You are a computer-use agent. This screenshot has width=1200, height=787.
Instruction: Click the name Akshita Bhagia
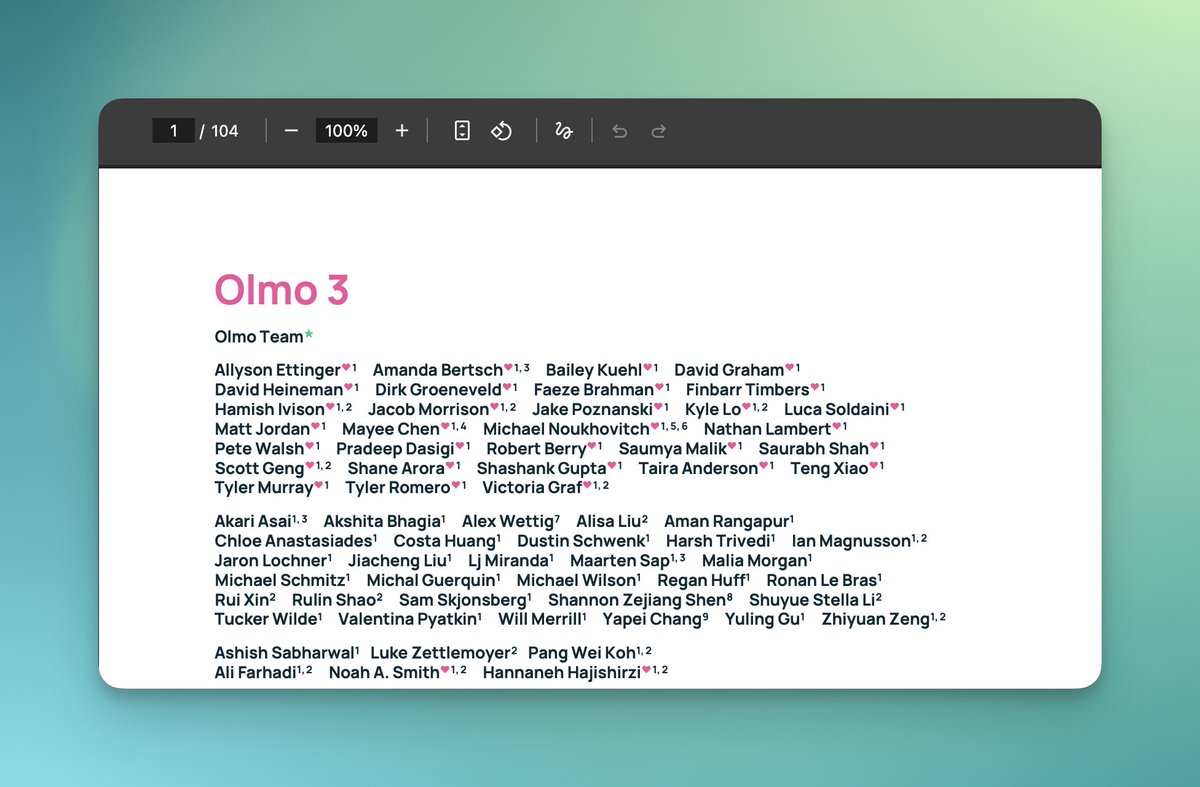click(x=381, y=521)
